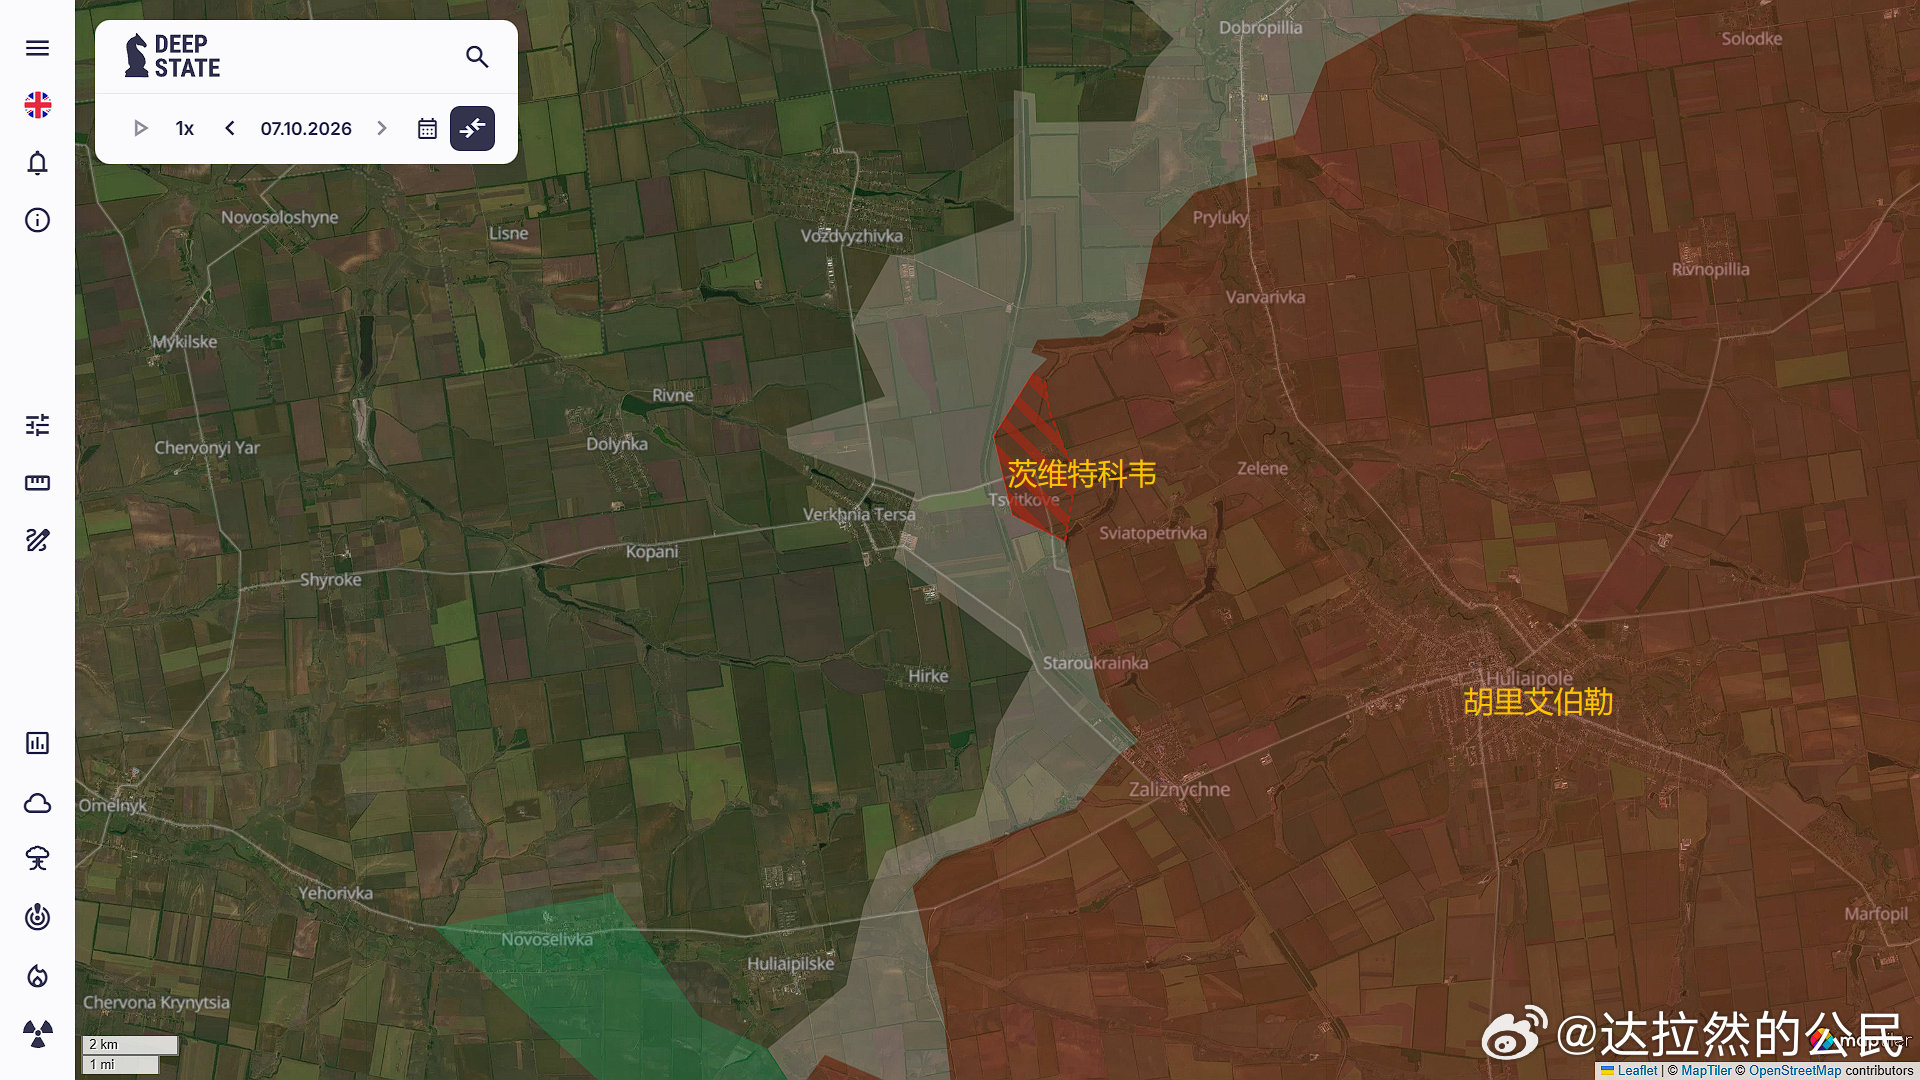This screenshot has height=1080, width=1920.
Task: Click the Staroukrainka label
Action: click(x=1095, y=663)
